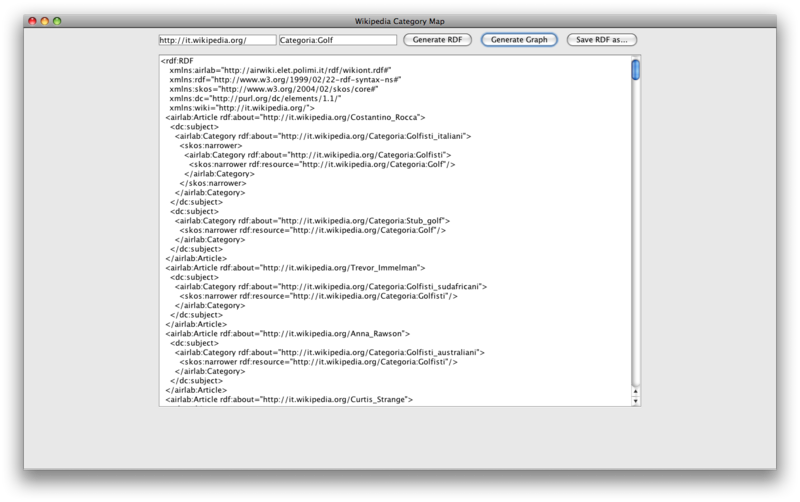Select the Stub_golf category line

coord(312,221)
